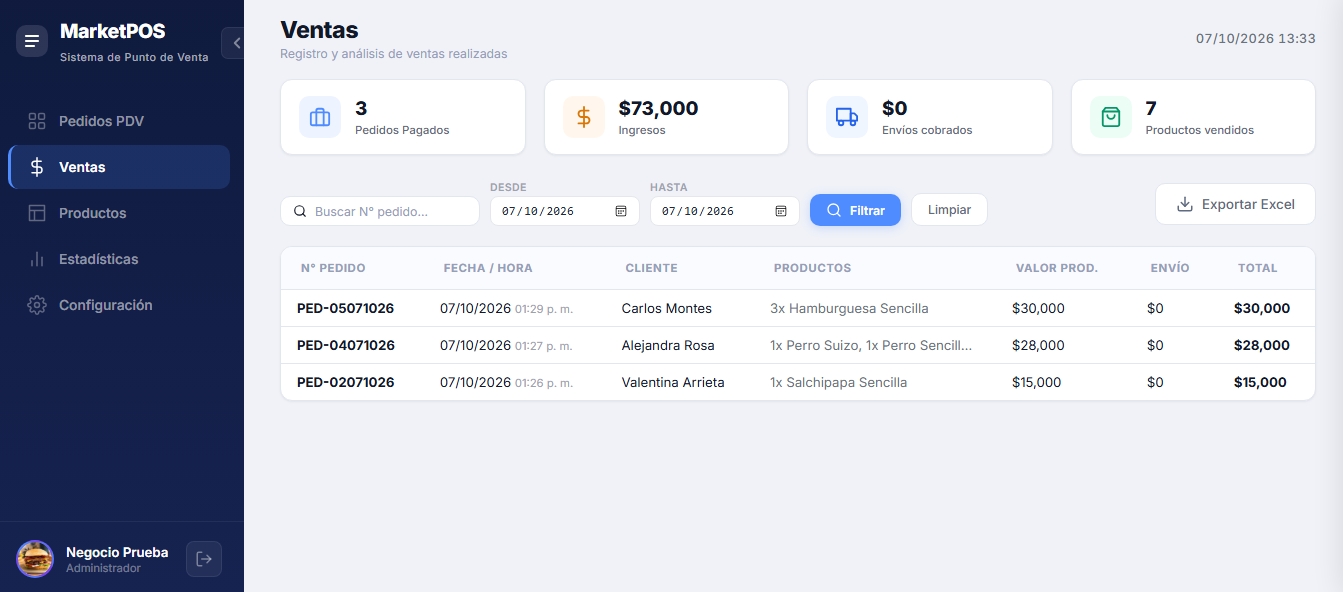Click the Envíos cobrados label

click(x=927, y=130)
